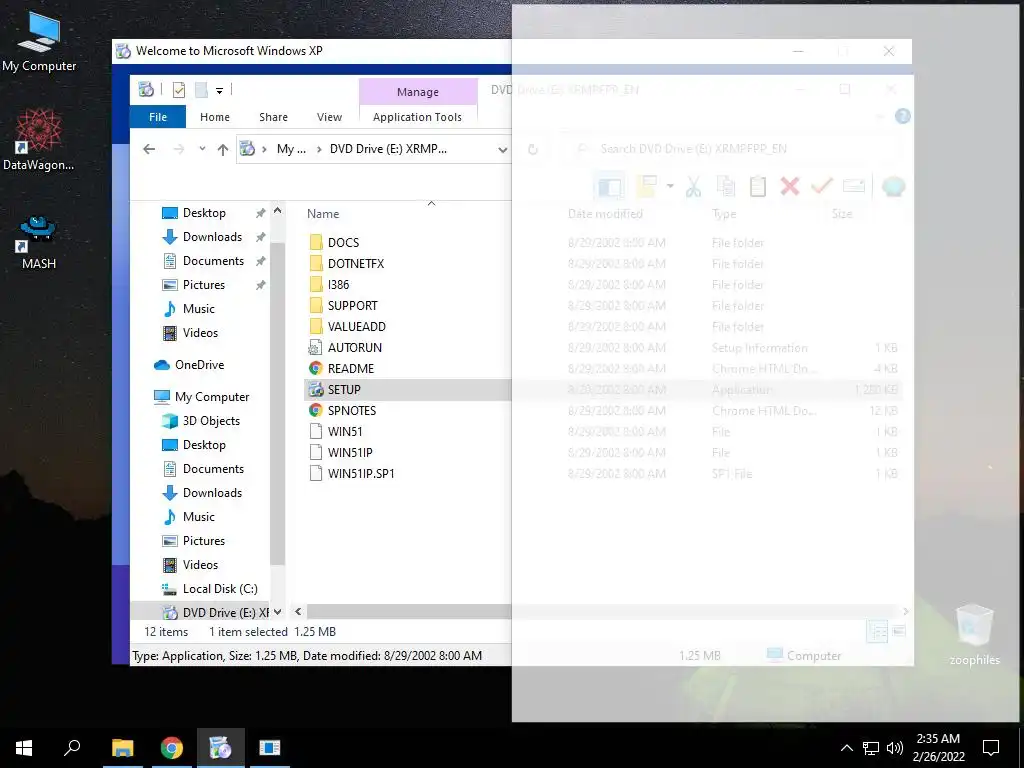Open File Explorer from the taskbar

pos(122,748)
